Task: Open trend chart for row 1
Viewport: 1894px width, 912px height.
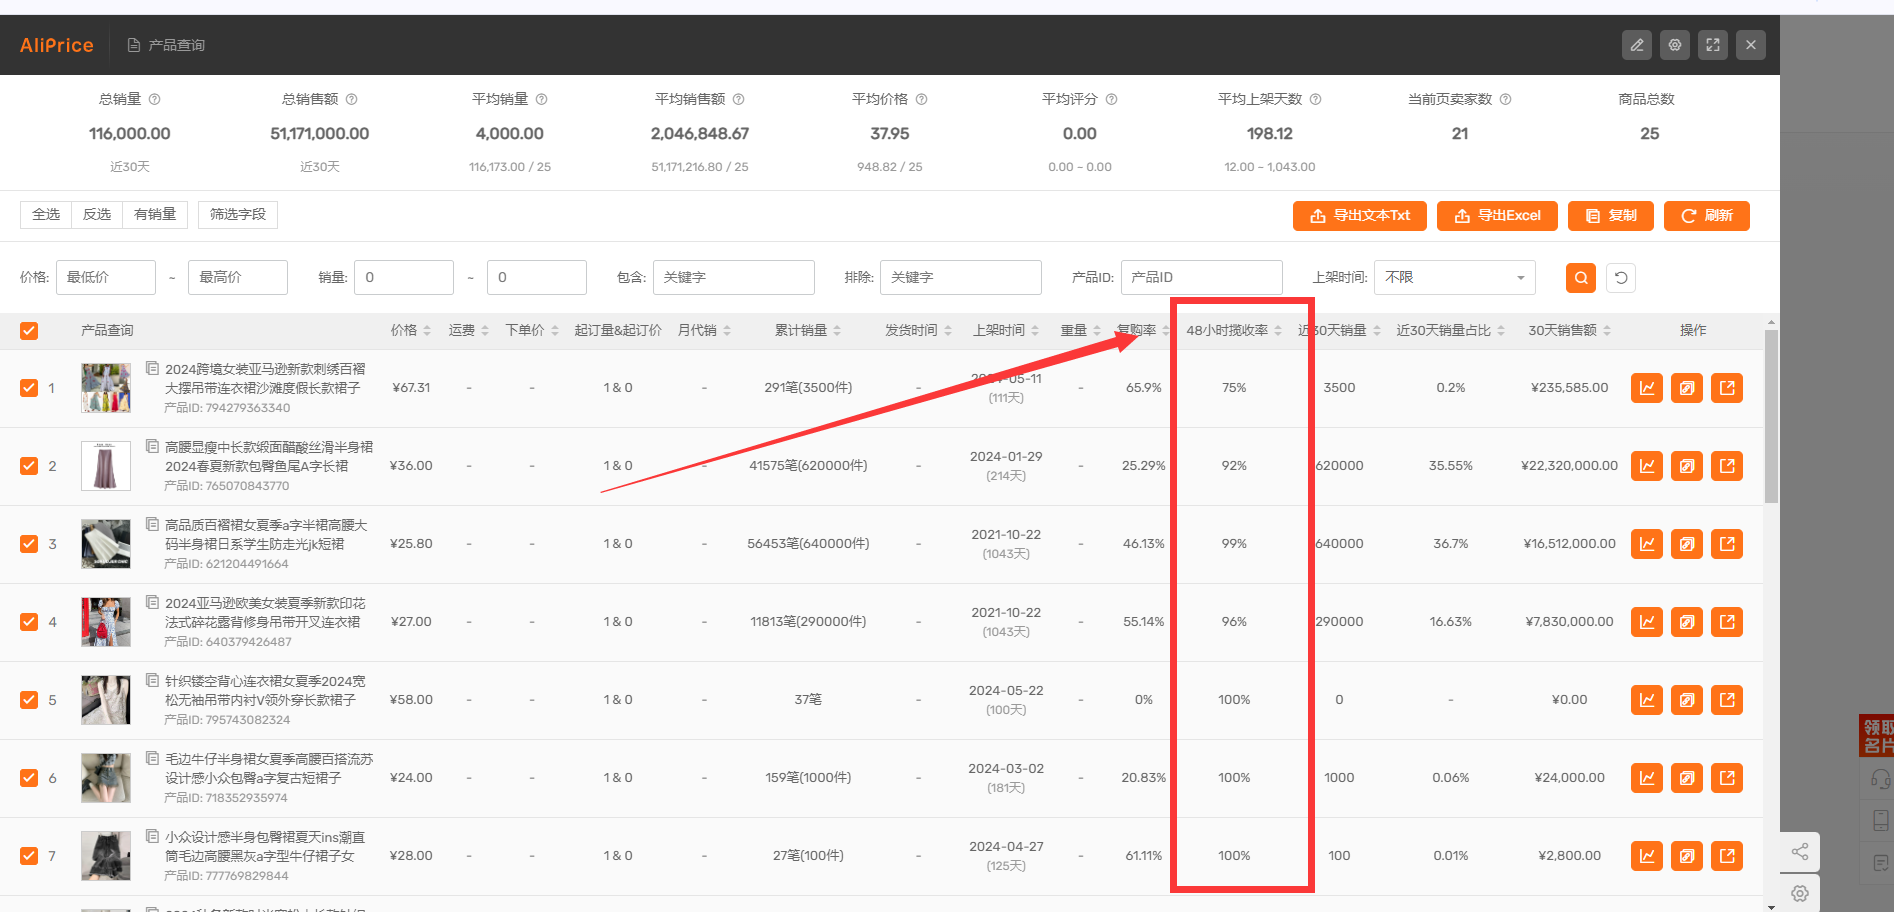Action: tap(1647, 388)
